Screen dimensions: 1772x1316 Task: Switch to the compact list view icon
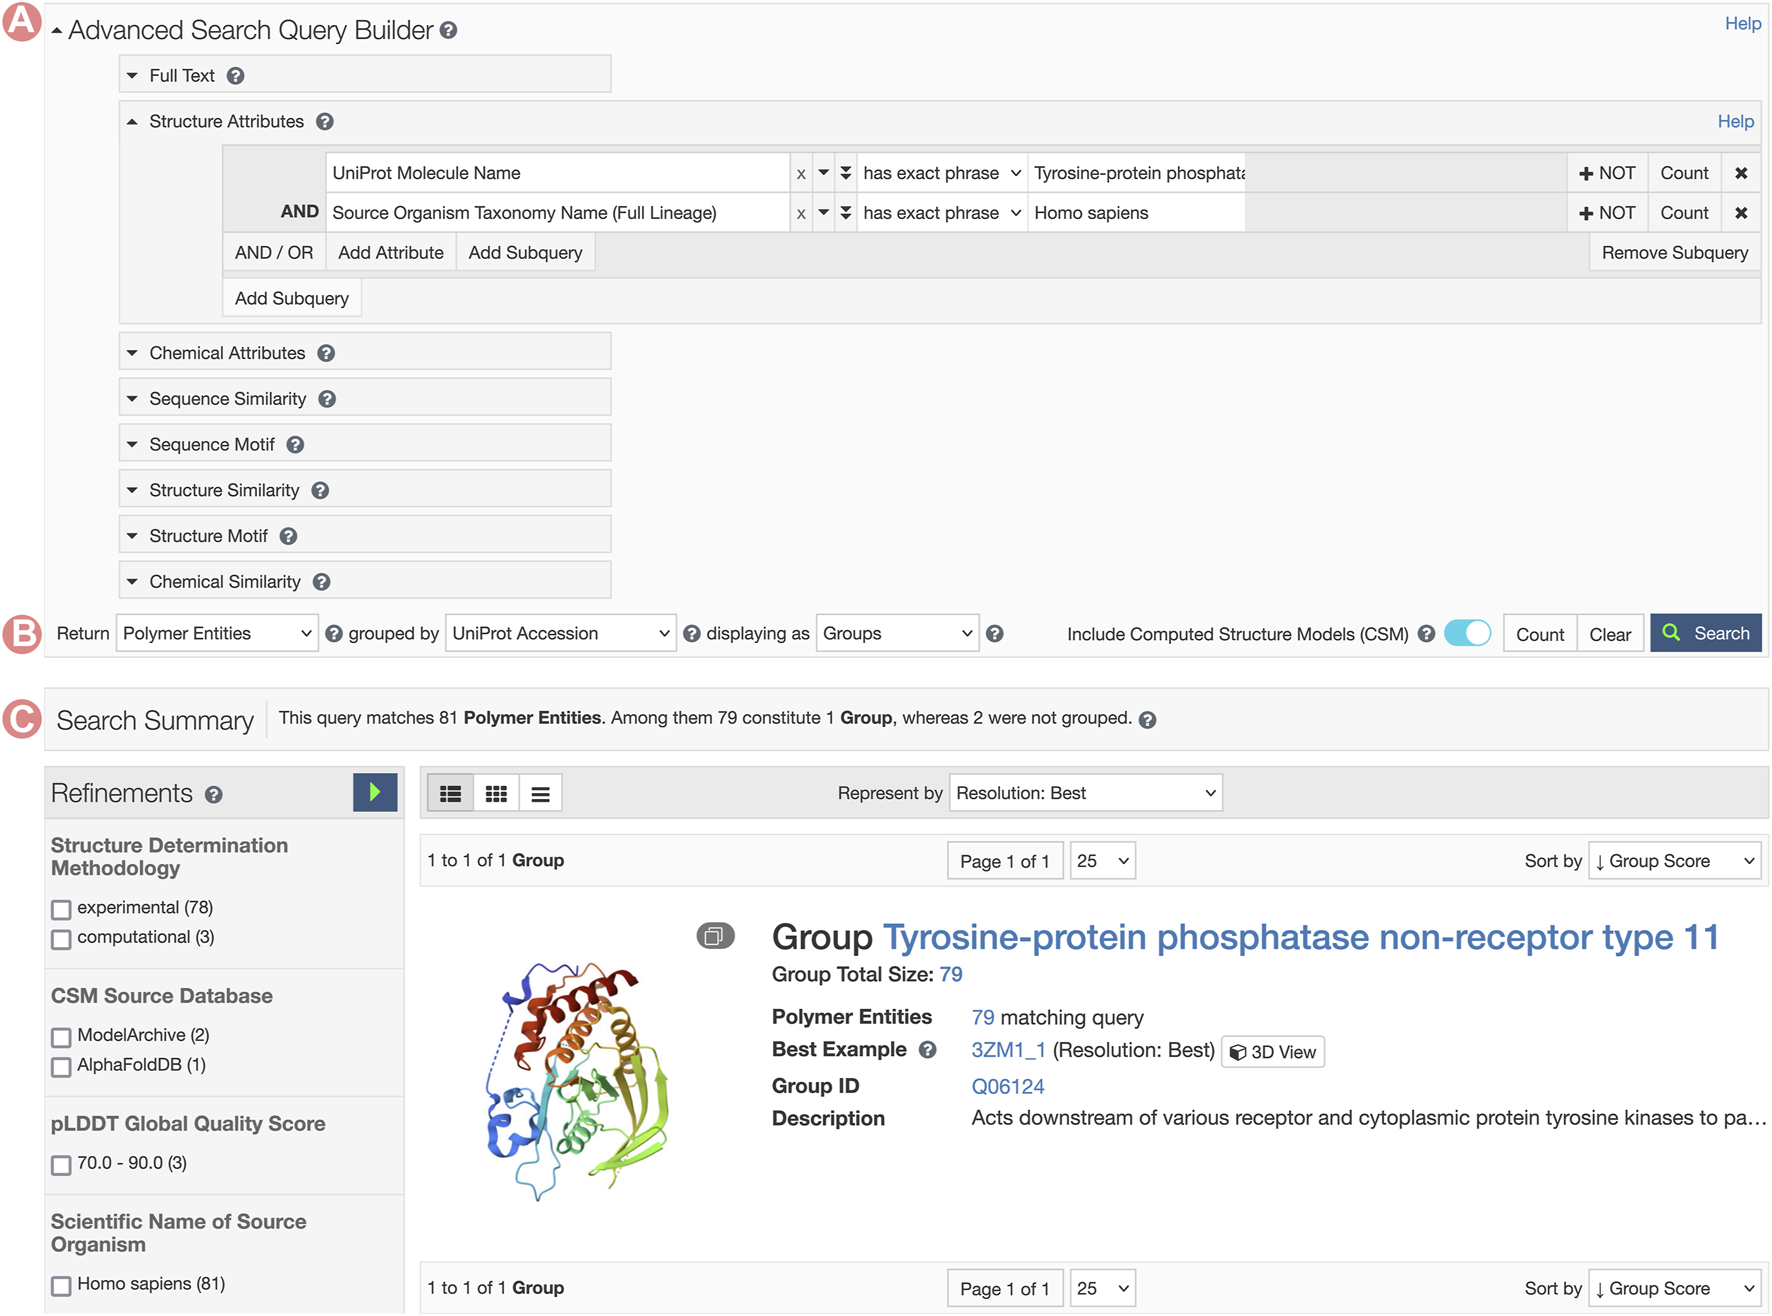(x=540, y=793)
